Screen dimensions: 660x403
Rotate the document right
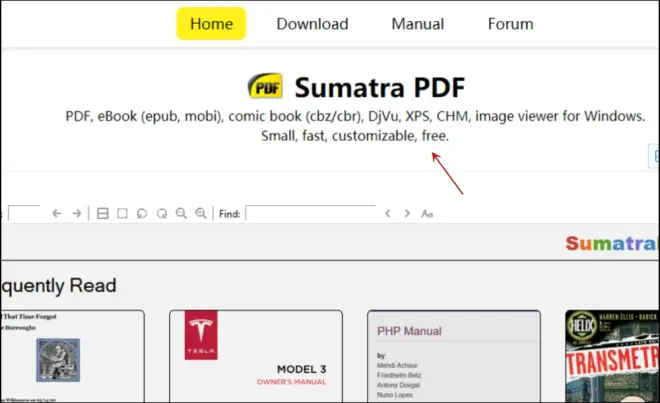[162, 213]
